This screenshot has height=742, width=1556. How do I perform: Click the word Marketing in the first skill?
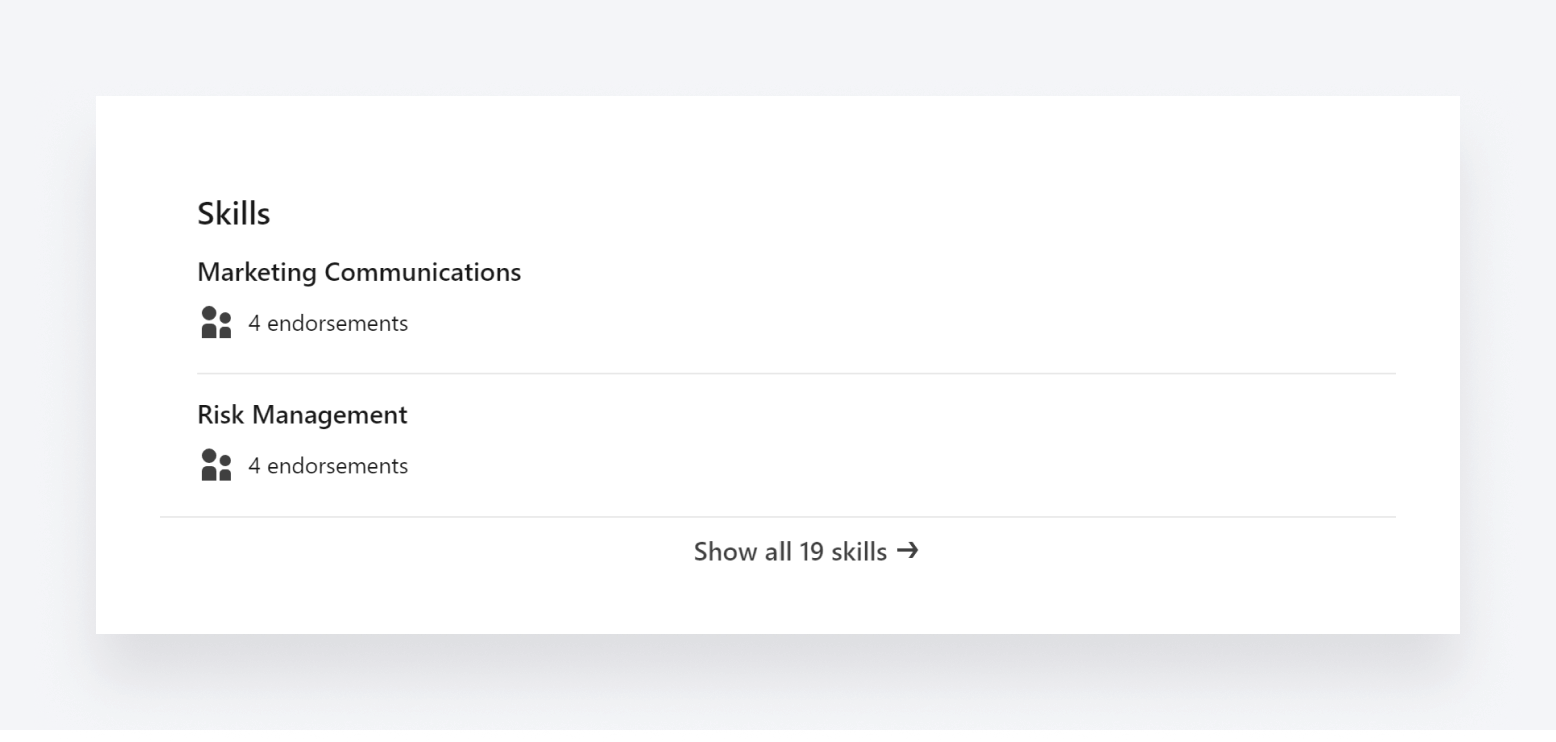[x=257, y=272]
